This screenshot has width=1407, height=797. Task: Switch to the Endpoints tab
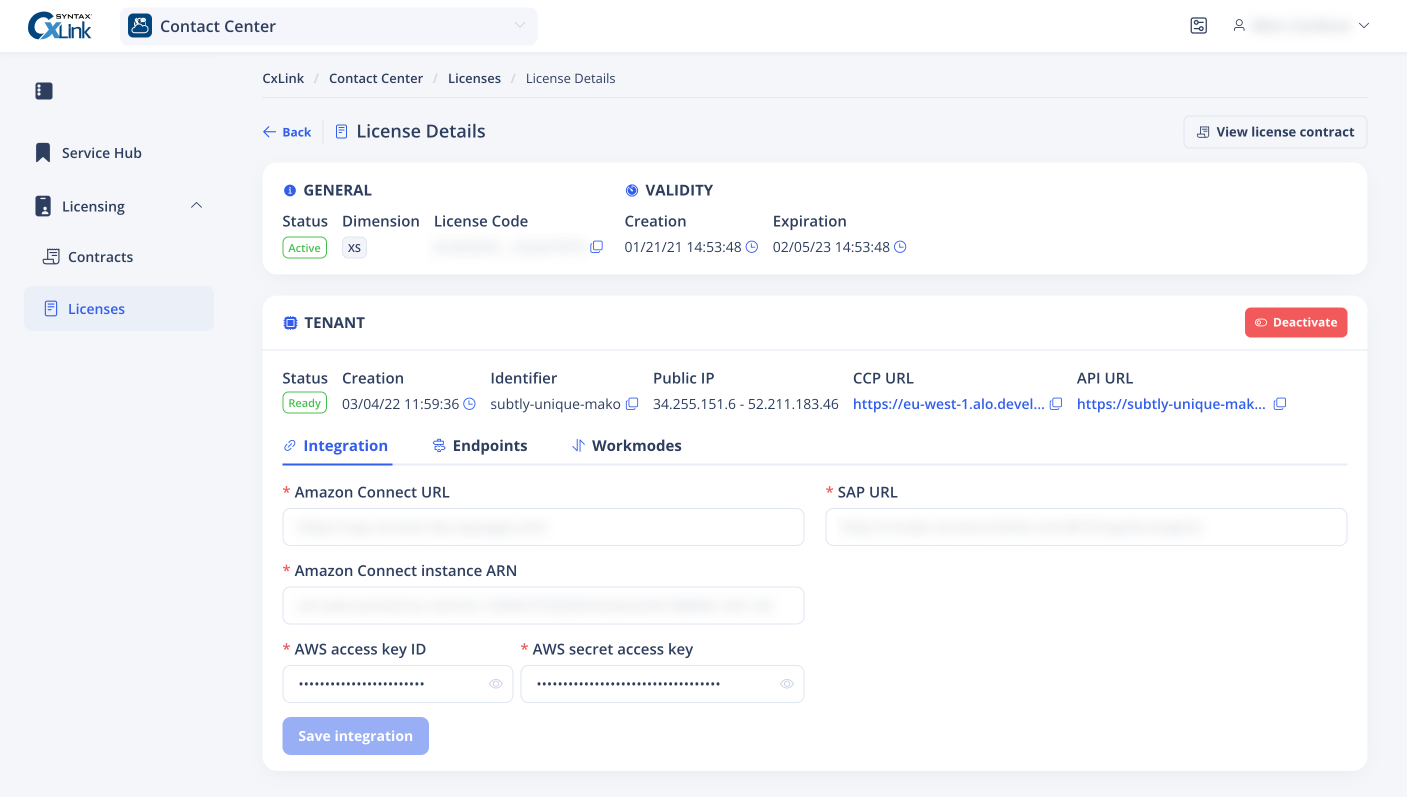pos(480,446)
